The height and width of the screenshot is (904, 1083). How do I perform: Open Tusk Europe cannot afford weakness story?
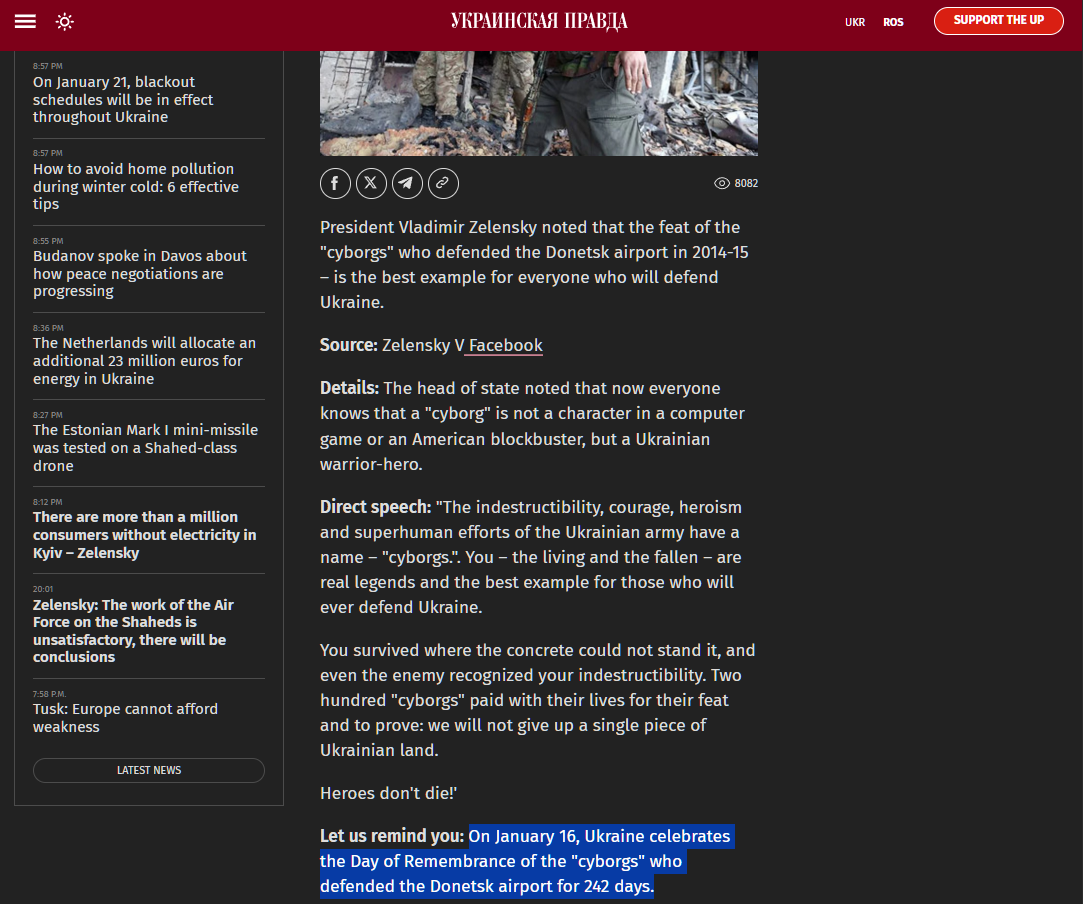tap(125, 718)
